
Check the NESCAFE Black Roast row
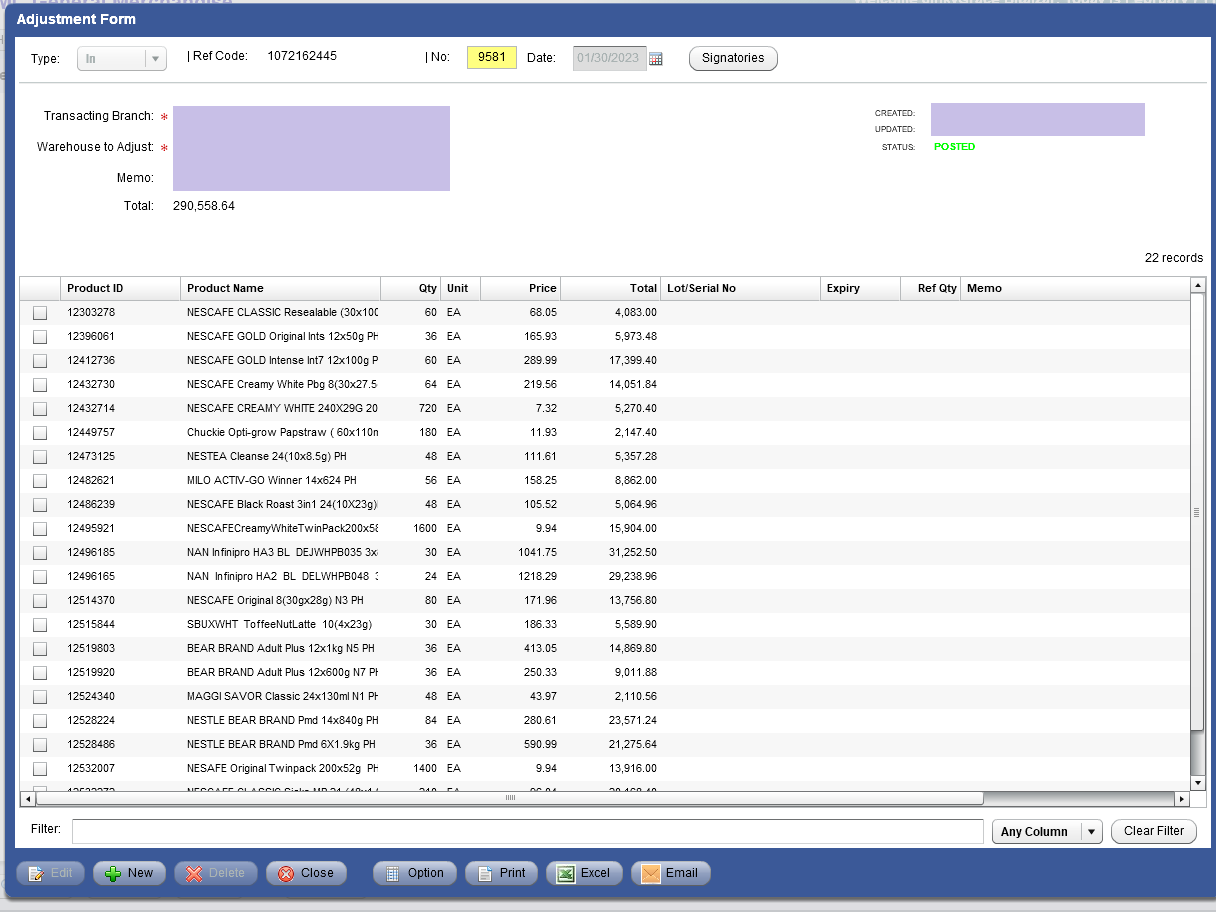pos(40,505)
